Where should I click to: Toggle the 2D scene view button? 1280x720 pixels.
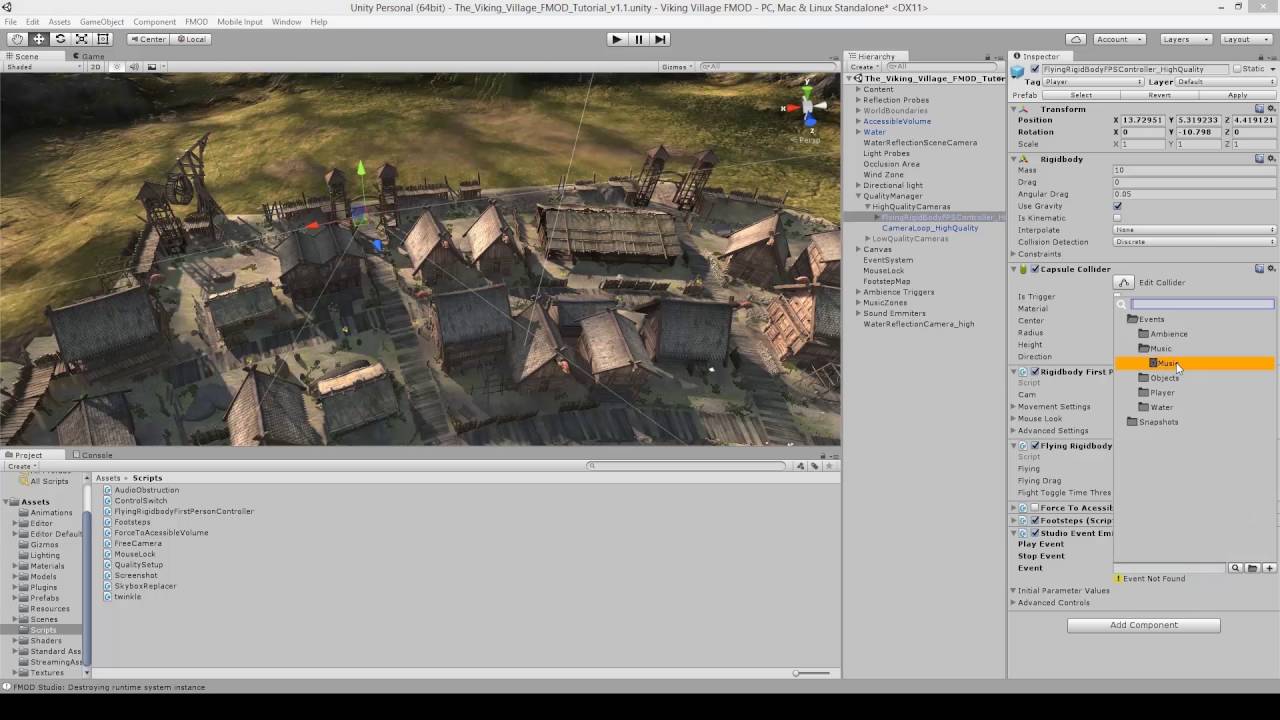point(96,67)
